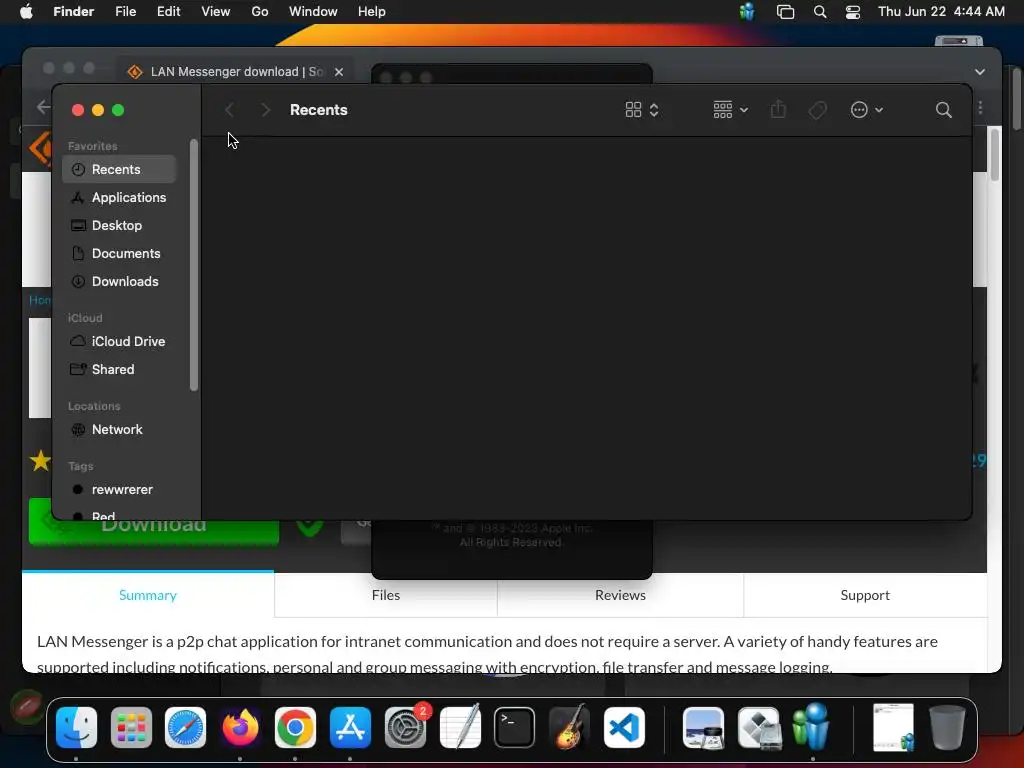Open iCloud Drive in sidebar
Image resolution: width=1024 pixels, height=768 pixels.
pyautogui.click(x=119, y=342)
